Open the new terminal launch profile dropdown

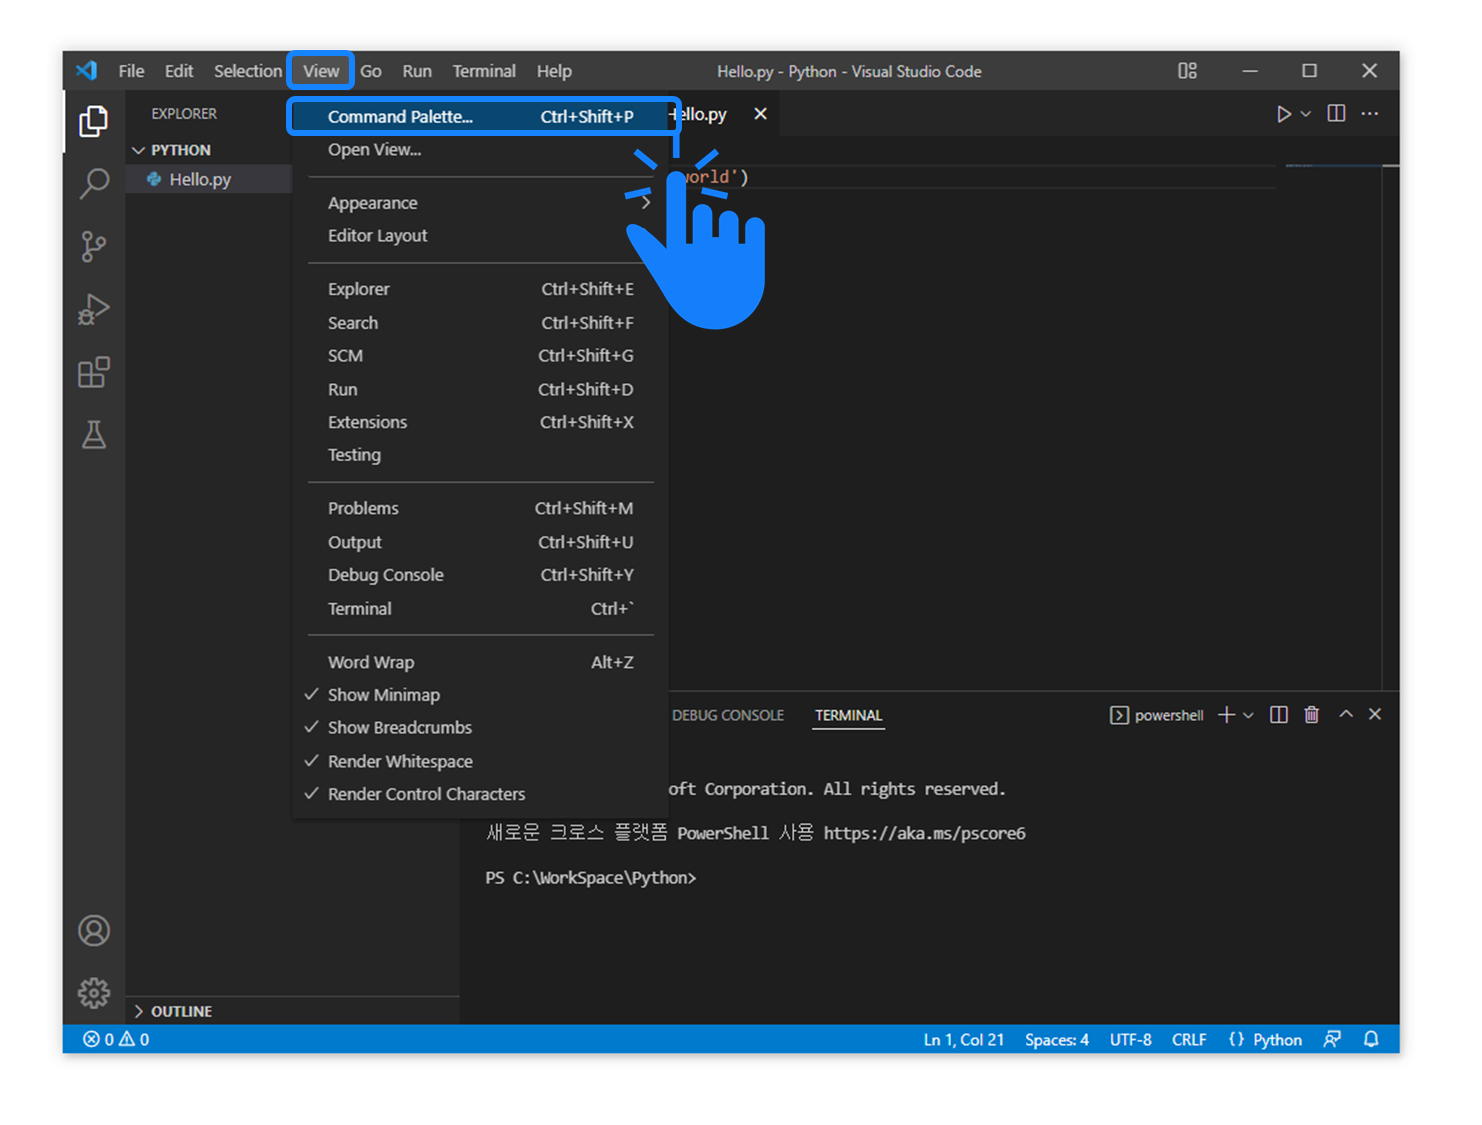pyautogui.click(x=1248, y=715)
